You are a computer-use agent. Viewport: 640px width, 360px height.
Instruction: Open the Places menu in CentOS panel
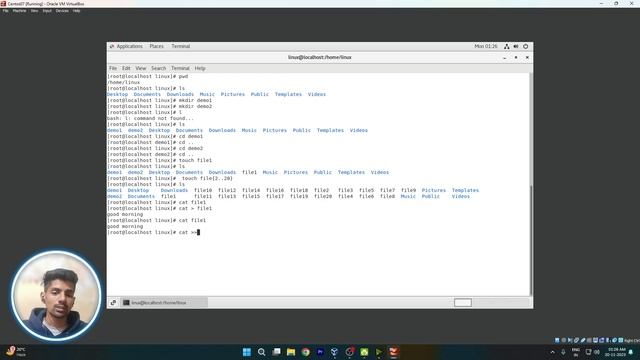(156, 47)
